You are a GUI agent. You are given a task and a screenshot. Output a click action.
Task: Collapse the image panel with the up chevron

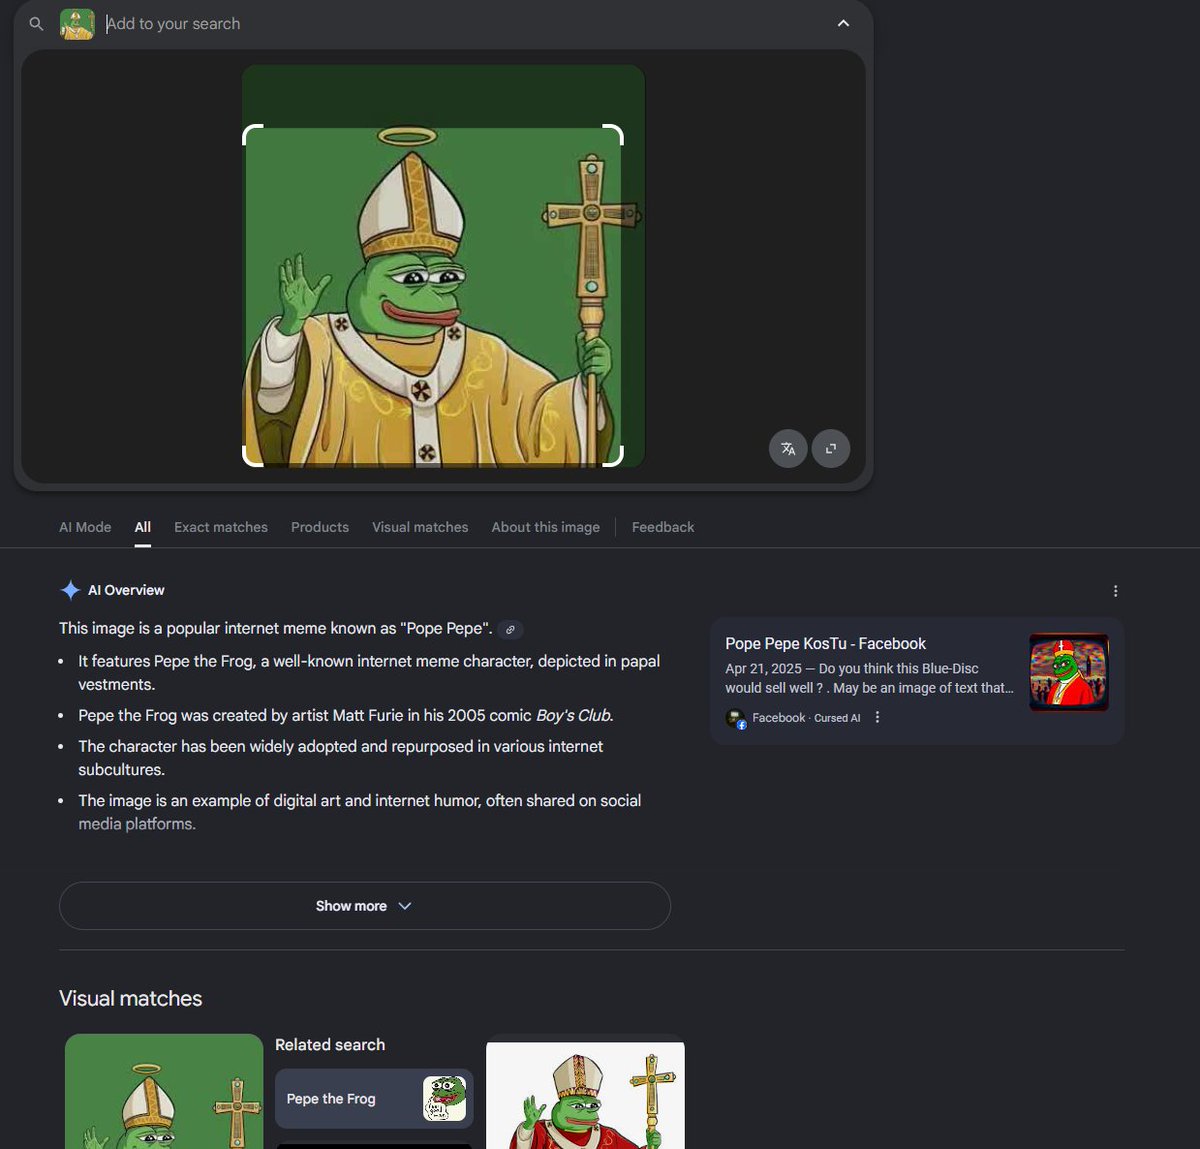[x=843, y=23]
